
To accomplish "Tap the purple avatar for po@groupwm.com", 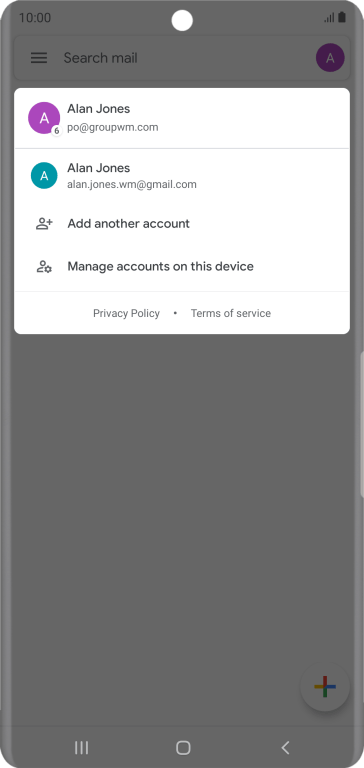I will (x=44, y=118).
